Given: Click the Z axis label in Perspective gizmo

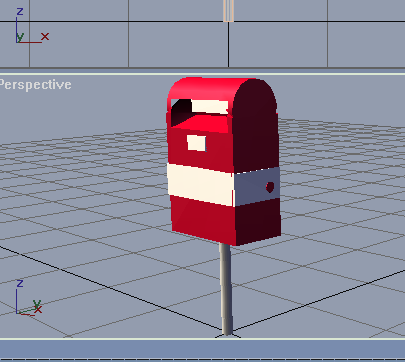Looking at the screenshot, I should point(20,284).
